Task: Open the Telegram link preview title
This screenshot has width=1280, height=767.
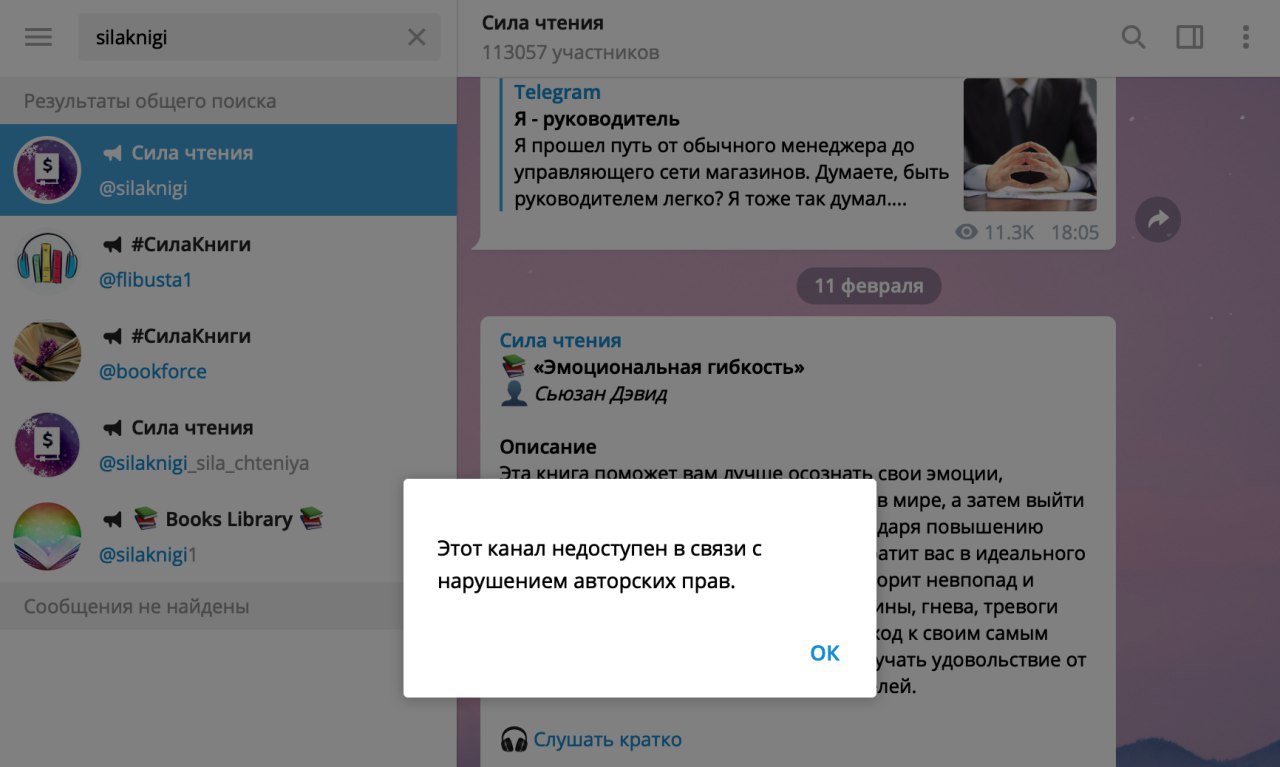Action: 557,93
